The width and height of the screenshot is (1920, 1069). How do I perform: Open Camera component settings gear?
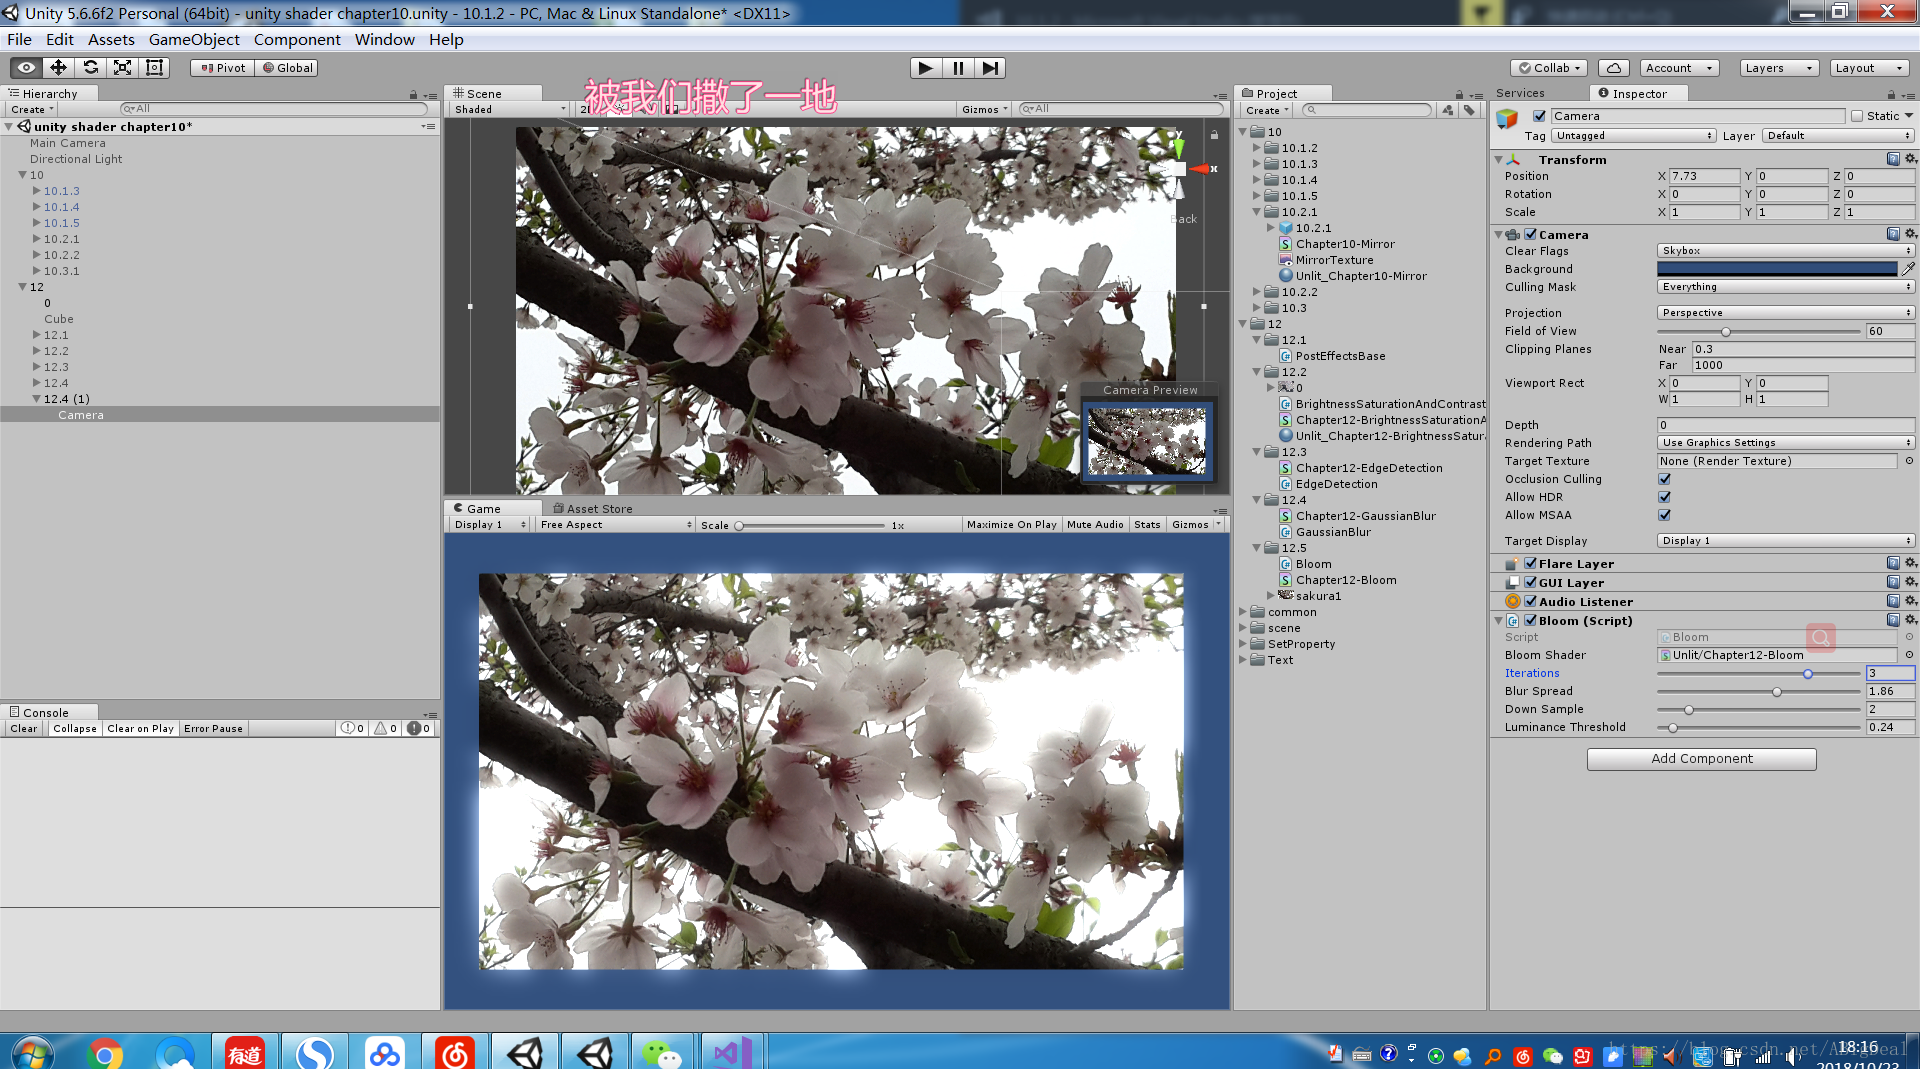[1910, 234]
